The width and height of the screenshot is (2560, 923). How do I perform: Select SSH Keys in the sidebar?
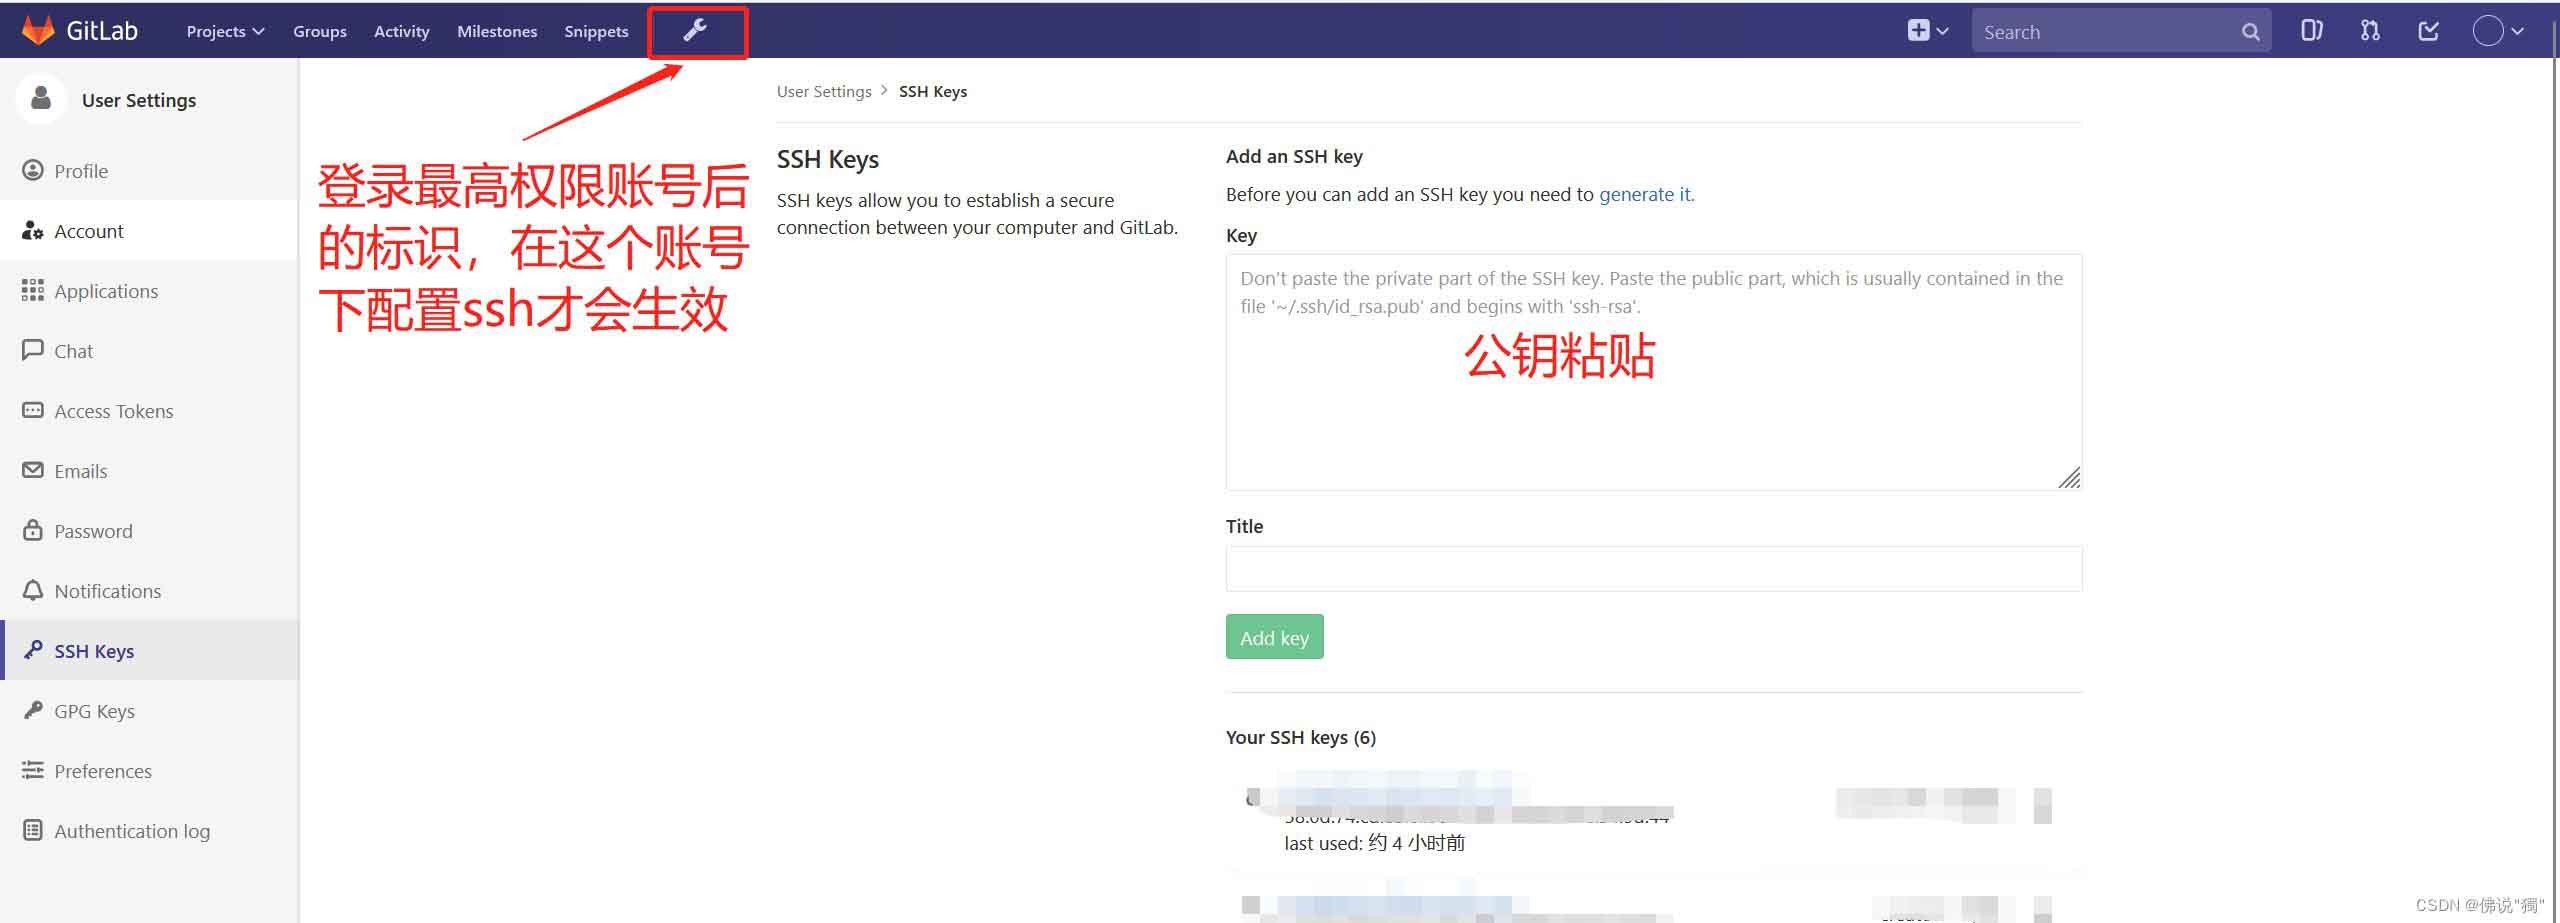150,650
